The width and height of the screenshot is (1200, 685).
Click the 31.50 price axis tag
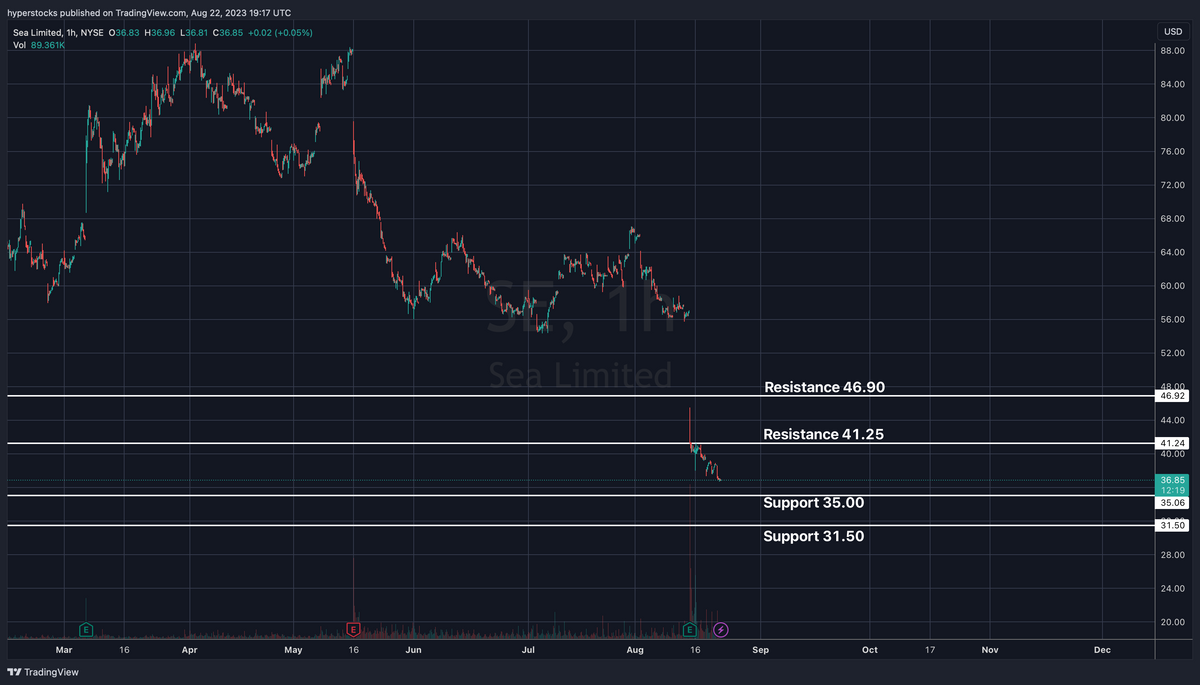pyautogui.click(x=1171, y=525)
